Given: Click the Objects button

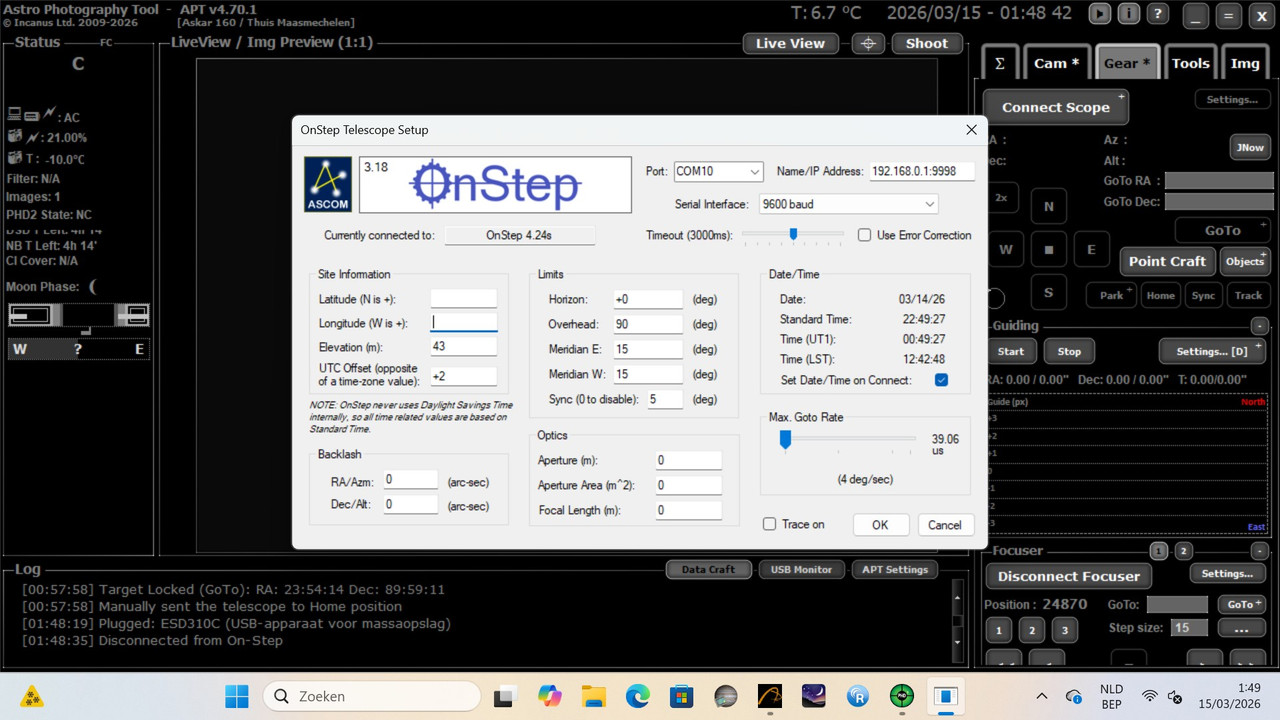Looking at the screenshot, I should 1245,261.
